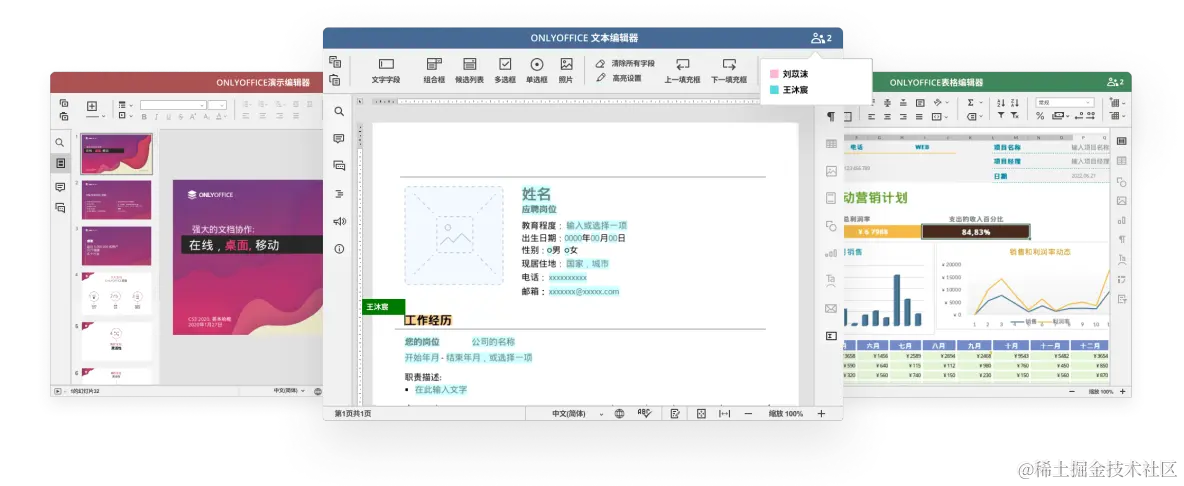Open feedback megaphone icon in document editor

[339, 221]
